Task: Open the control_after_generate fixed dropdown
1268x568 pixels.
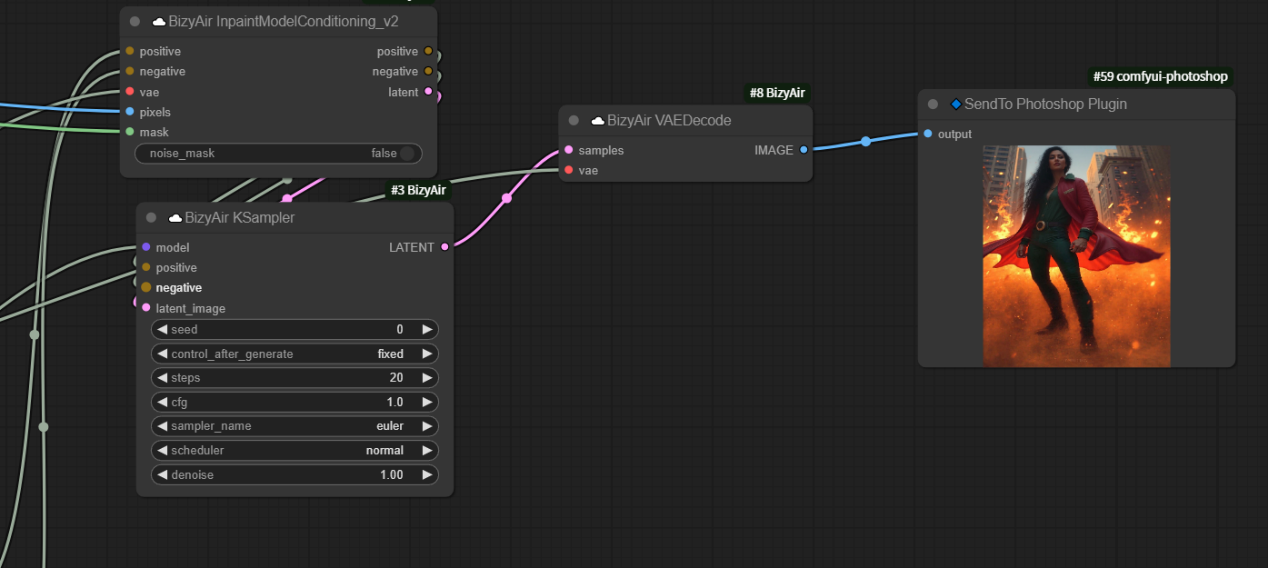Action: coord(294,354)
